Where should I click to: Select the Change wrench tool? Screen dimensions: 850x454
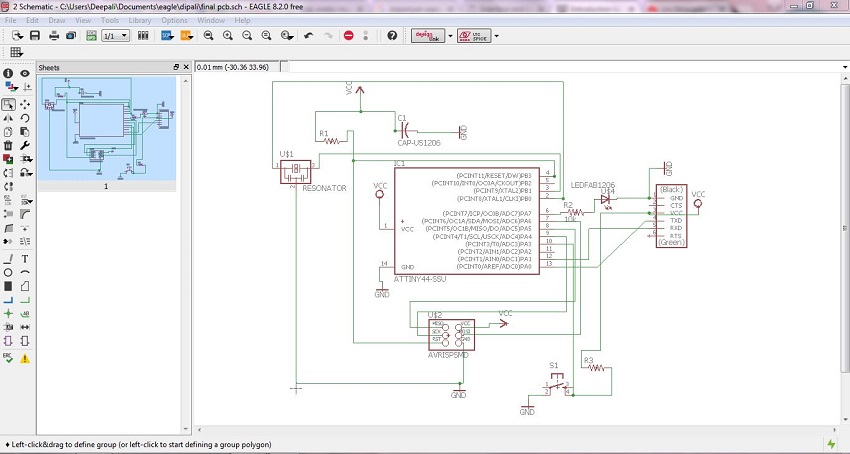click(x=25, y=145)
